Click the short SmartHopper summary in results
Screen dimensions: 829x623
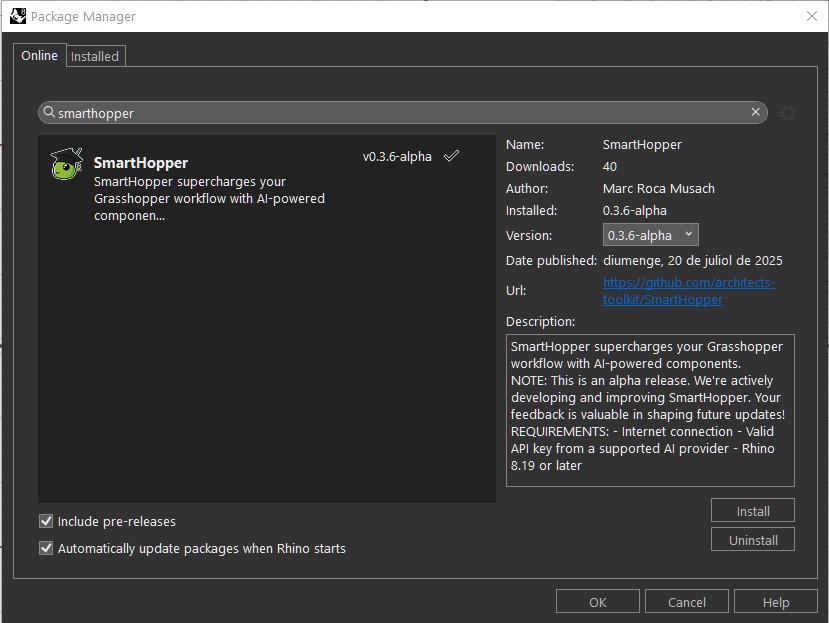tap(209, 198)
